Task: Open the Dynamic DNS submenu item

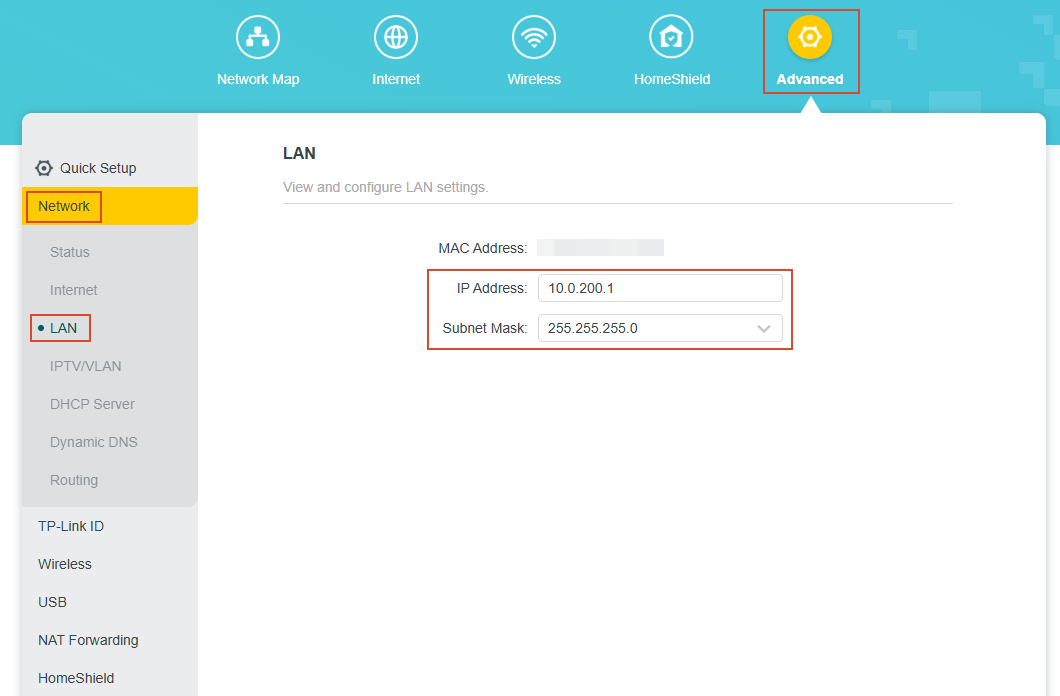Action: (94, 442)
